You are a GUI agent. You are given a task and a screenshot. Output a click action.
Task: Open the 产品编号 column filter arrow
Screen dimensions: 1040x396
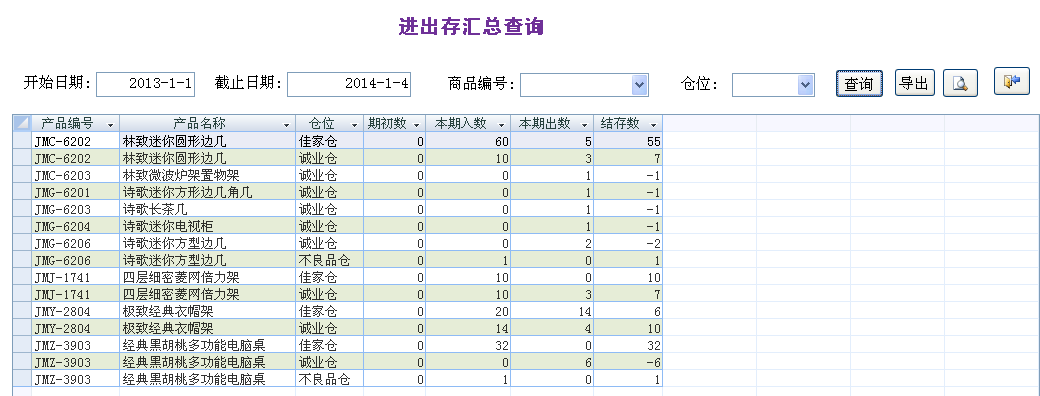(x=110, y=125)
